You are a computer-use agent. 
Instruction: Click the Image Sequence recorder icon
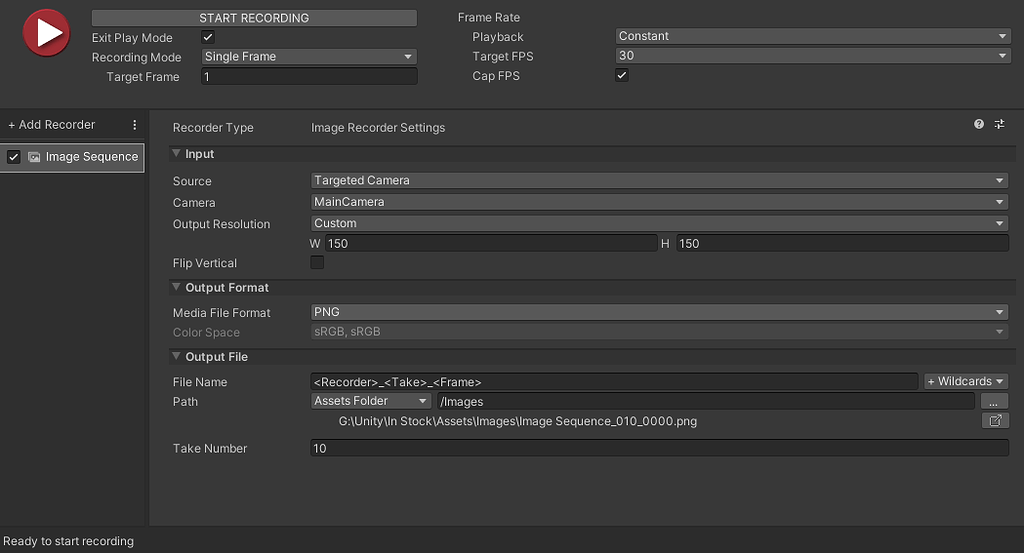pos(34,157)
